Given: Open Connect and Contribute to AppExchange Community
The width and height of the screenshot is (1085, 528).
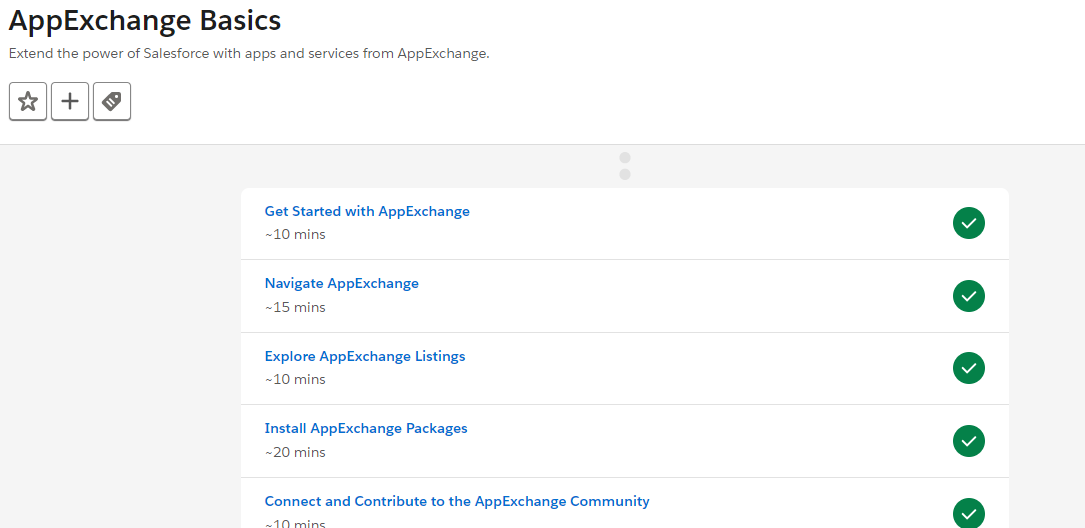Looking at the screenshot, I should (x=457, y=501).
